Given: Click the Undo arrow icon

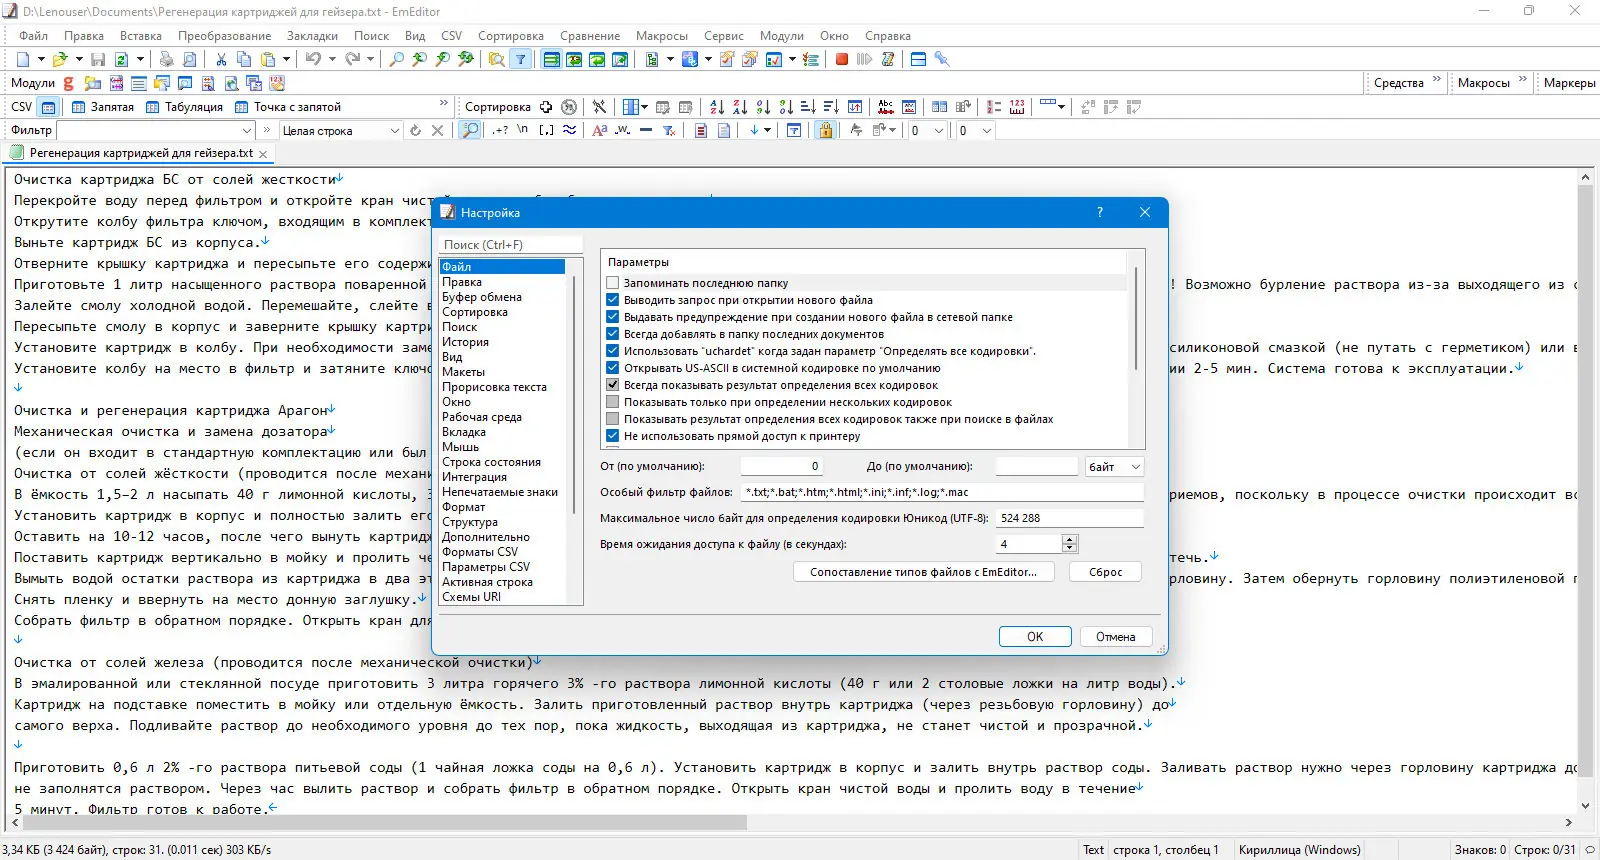Looking at the screenshot, I should coord(313,60).
